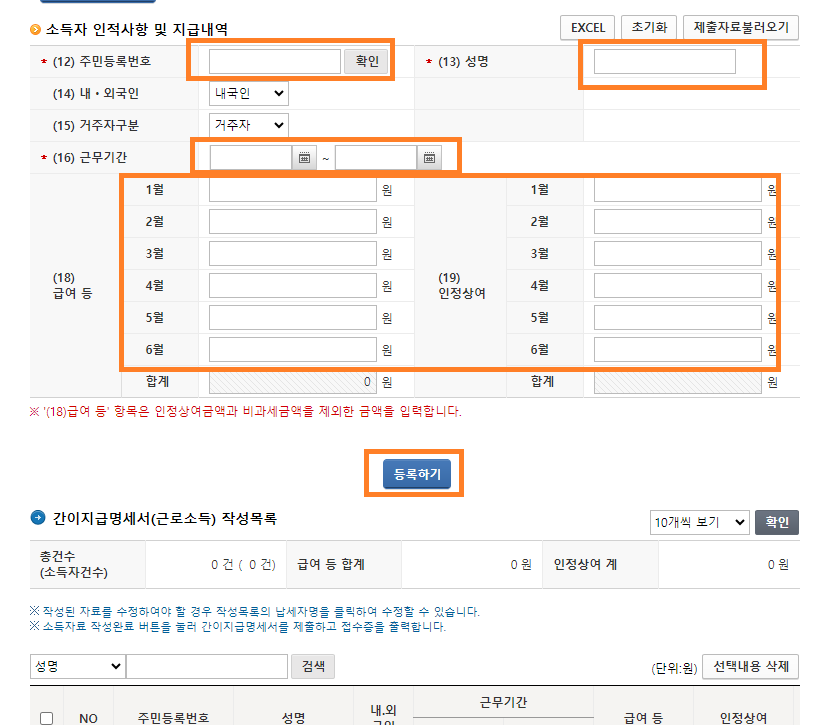Click the March 인정상여 amount field
Screen dimensions: 827x725
point(677,253)
